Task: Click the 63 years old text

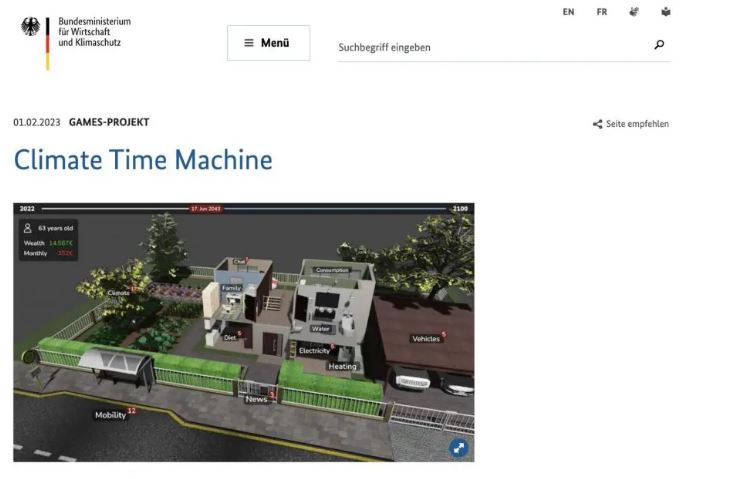Action: (56, 228)
